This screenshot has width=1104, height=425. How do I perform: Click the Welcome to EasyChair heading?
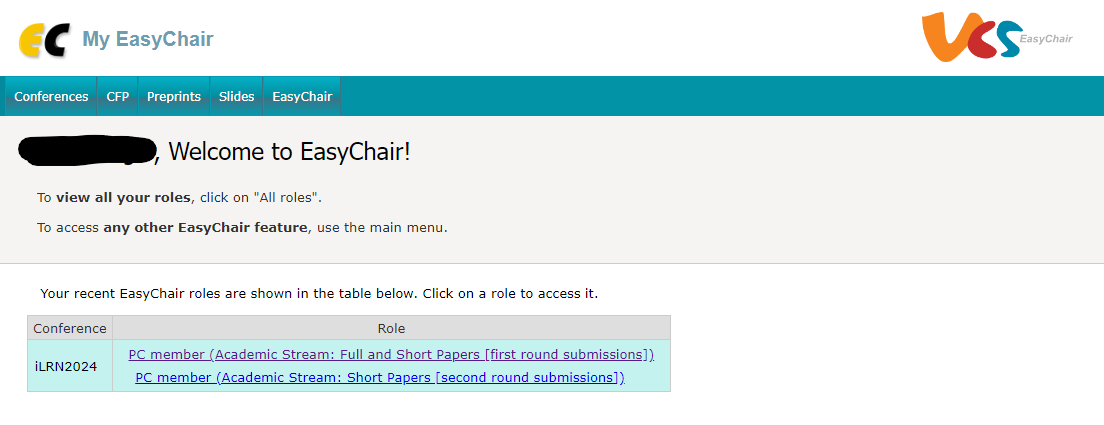[290, 152]
